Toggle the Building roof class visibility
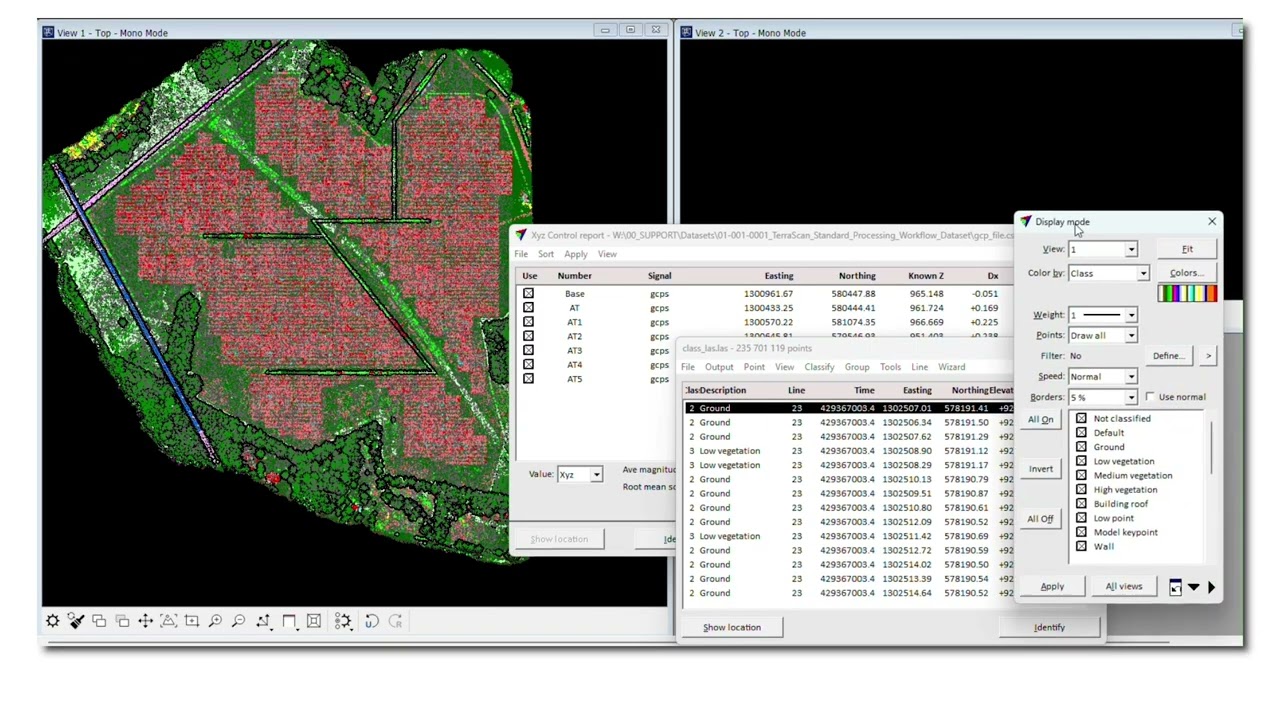 pos(1081,504)
